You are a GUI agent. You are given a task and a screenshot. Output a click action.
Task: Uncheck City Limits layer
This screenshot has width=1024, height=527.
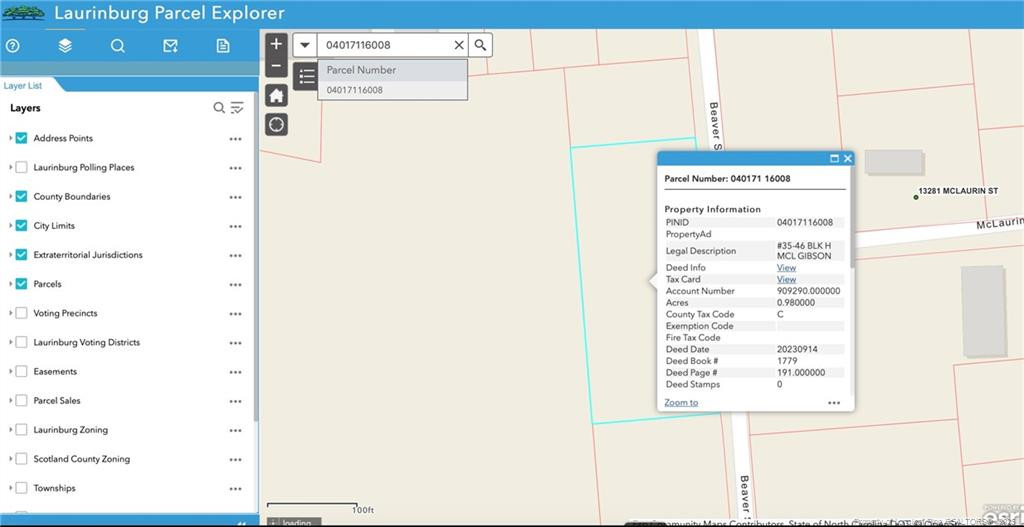(22, 225)
